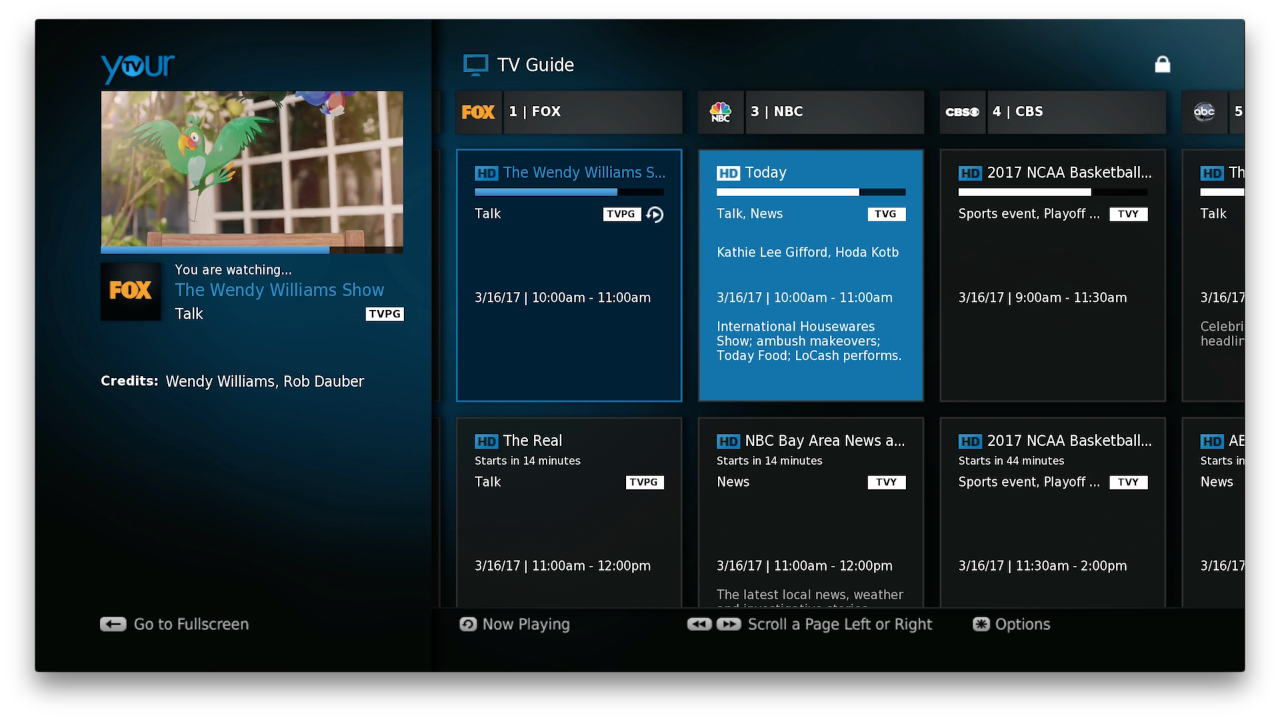
Task: Click the lock icon in the TV Guide header
Action: click(1162, 63)
